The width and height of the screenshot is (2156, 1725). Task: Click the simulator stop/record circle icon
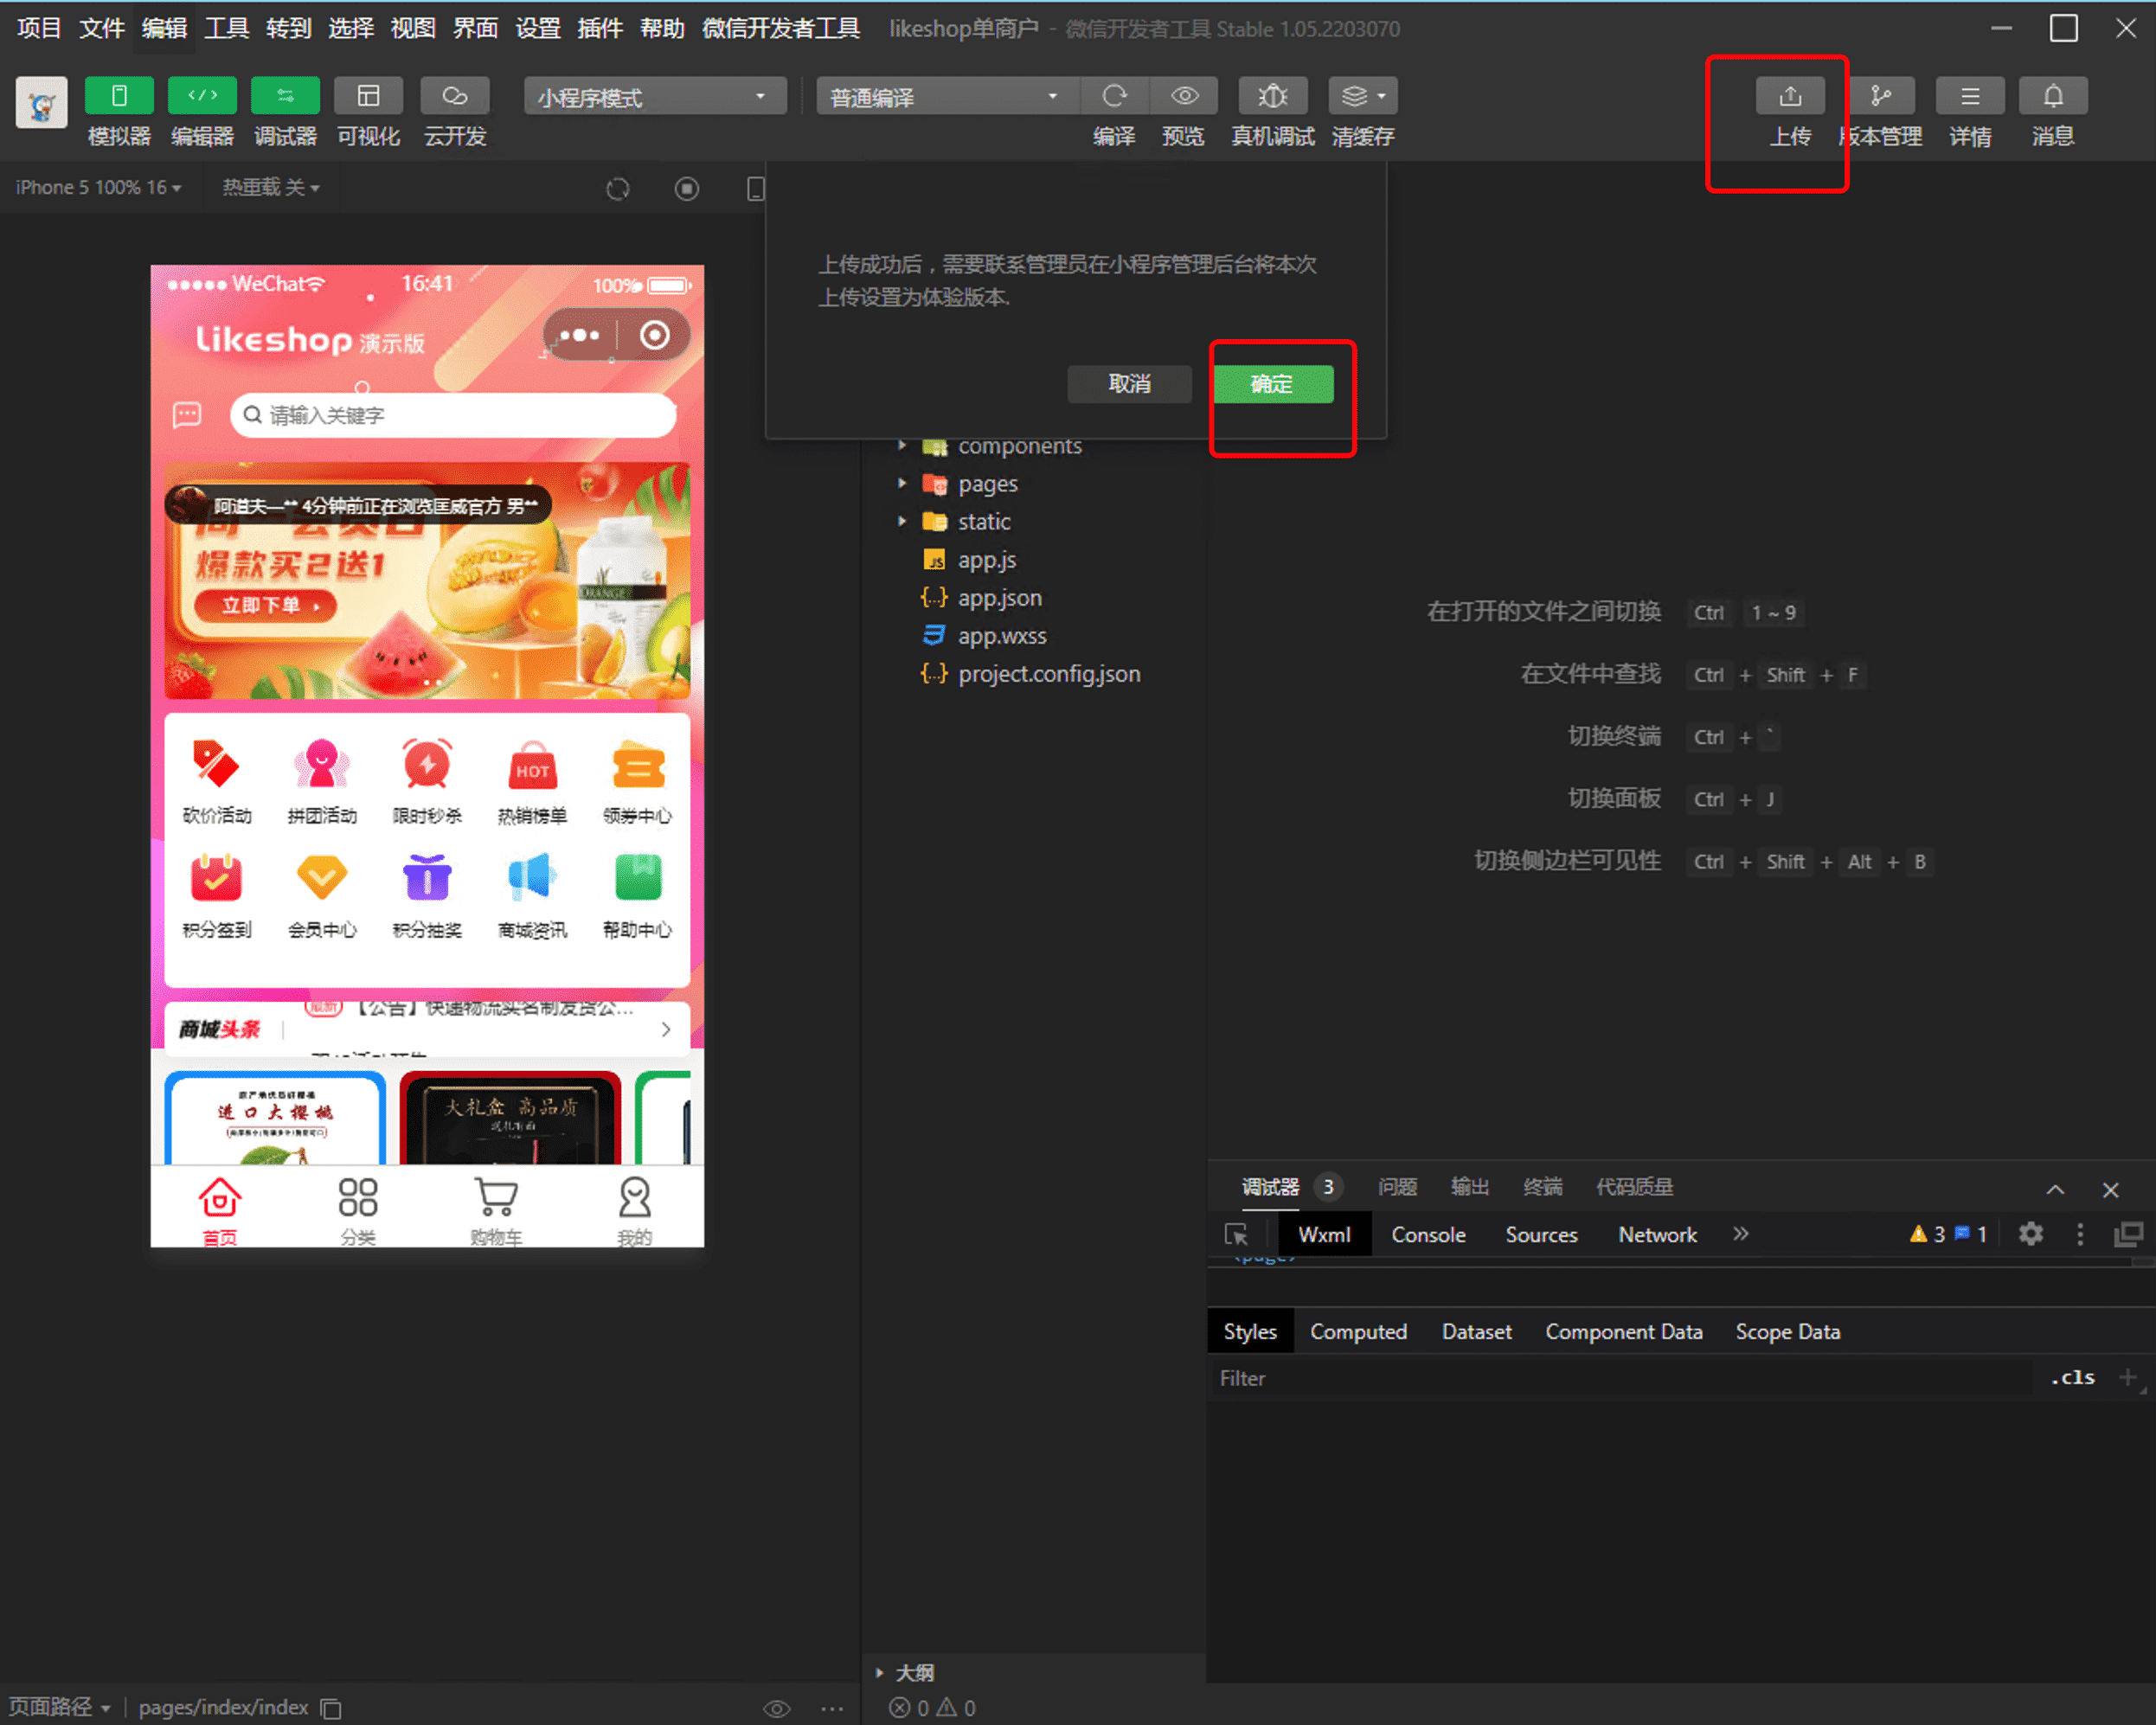tap(686, 188)
